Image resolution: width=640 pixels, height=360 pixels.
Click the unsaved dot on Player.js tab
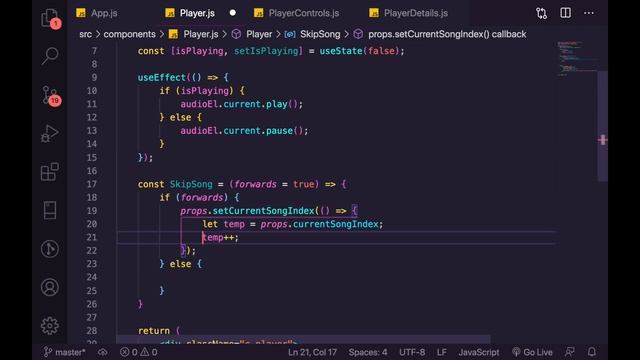(233, 13)
